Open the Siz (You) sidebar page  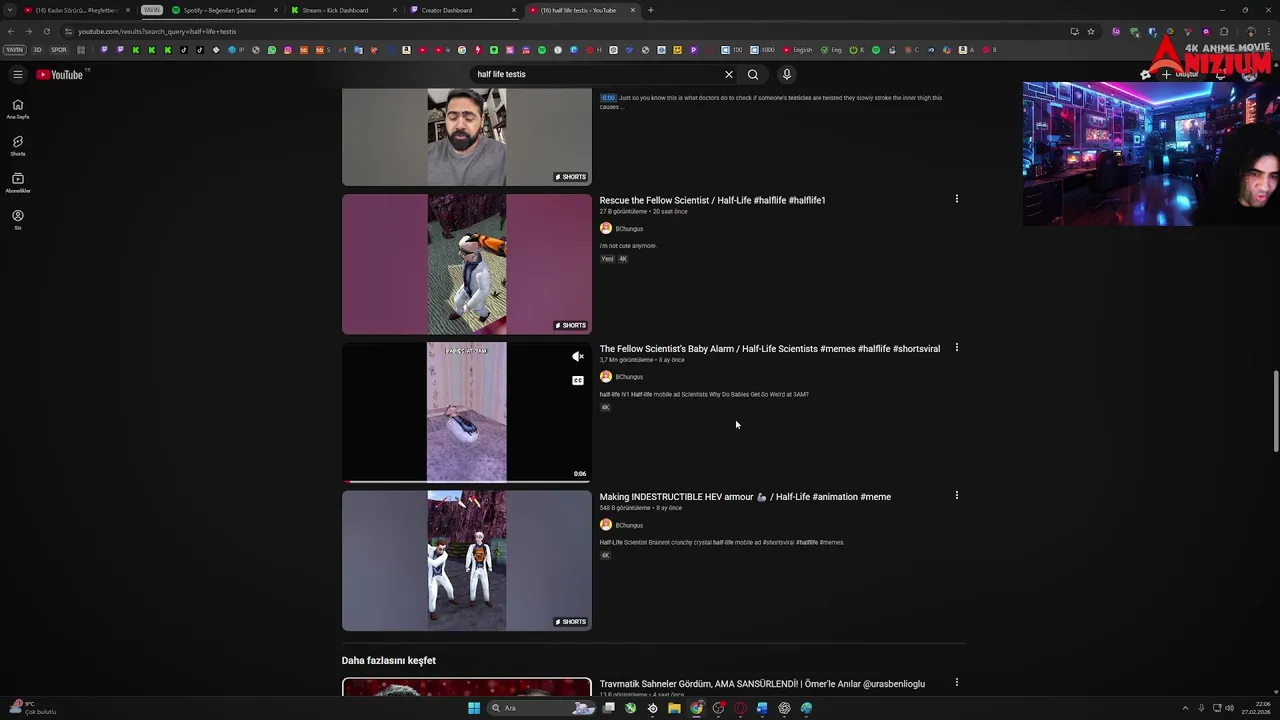pyautogui.click(x=18, y=220)
